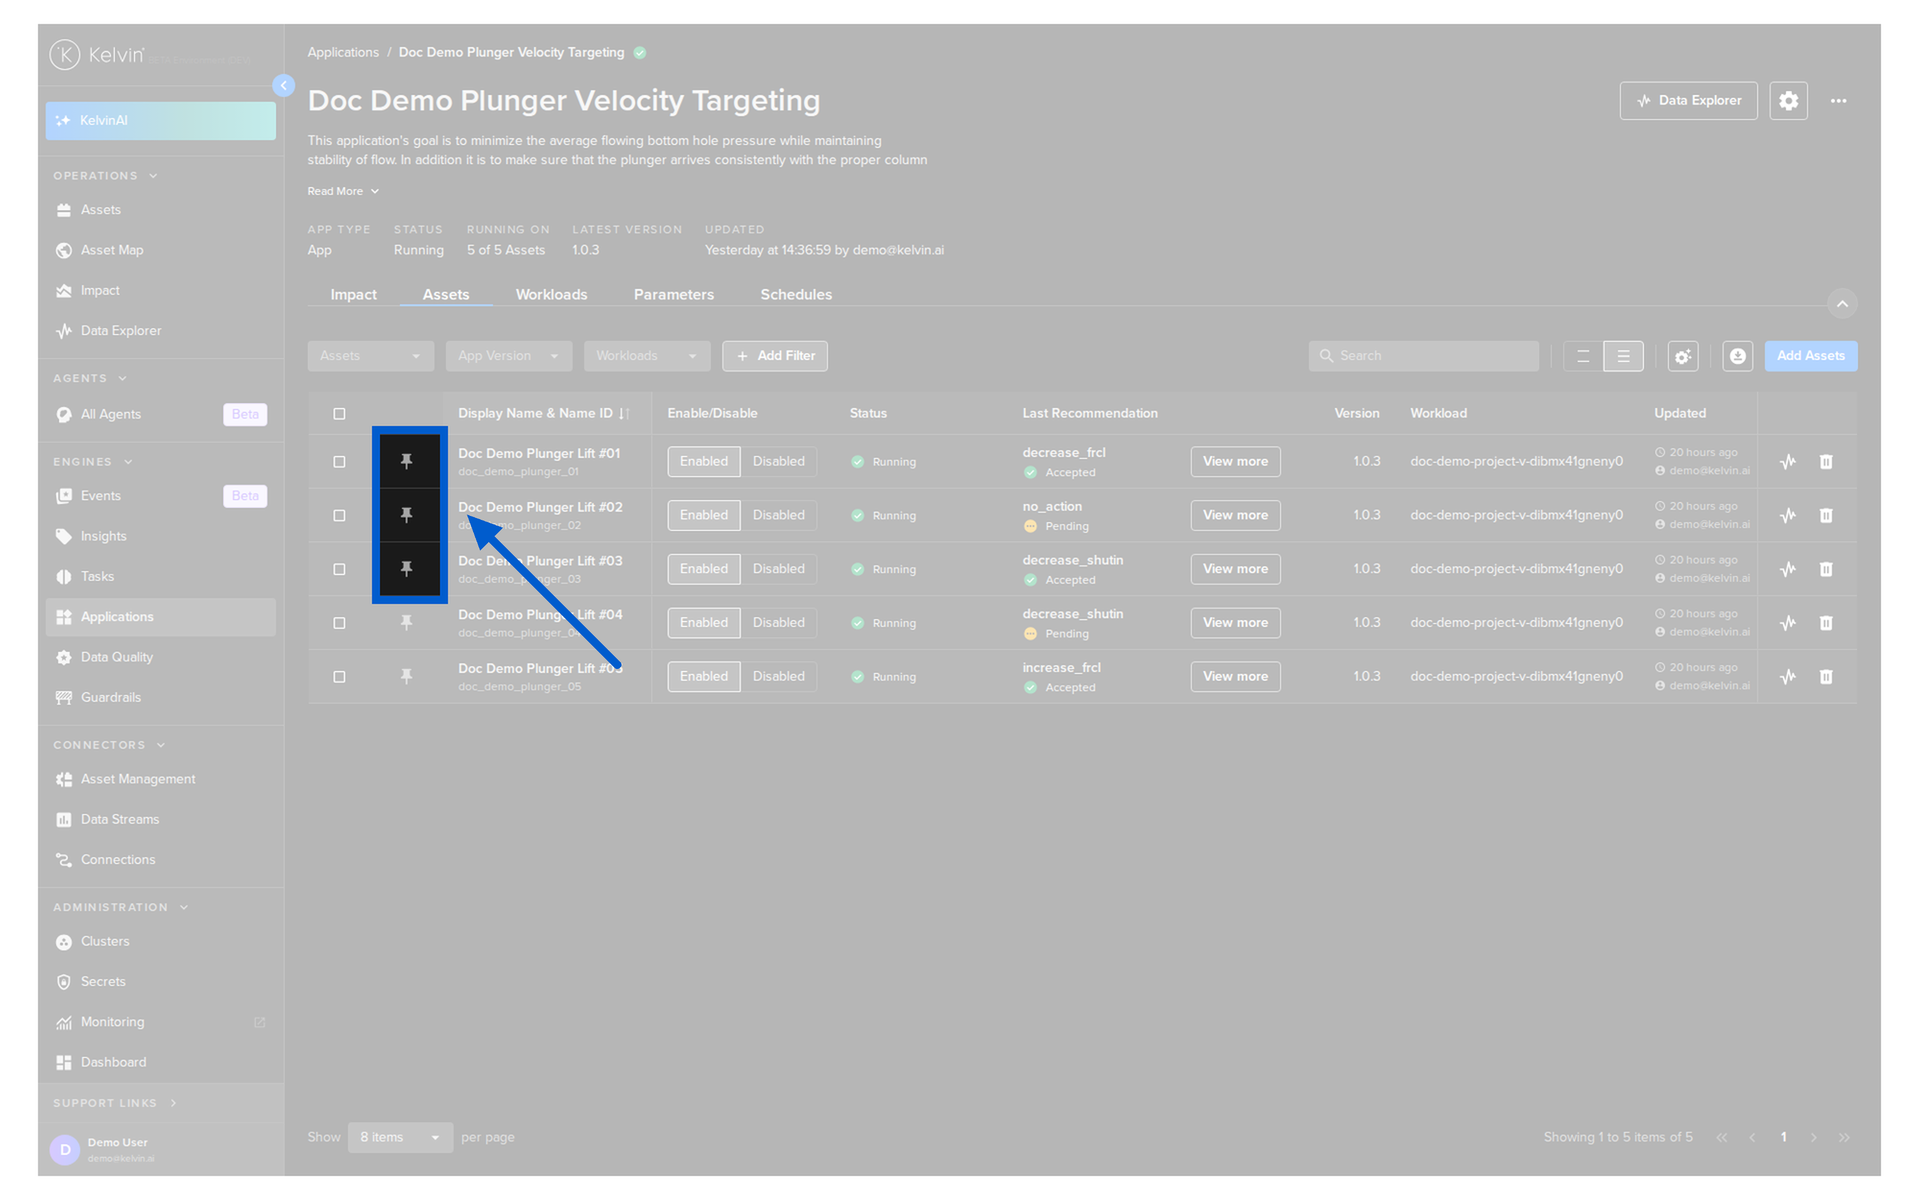Check the Plunger Lift #02 row checkbox
This screenshot has height=1200, width=1920.
tap(339, 516)
